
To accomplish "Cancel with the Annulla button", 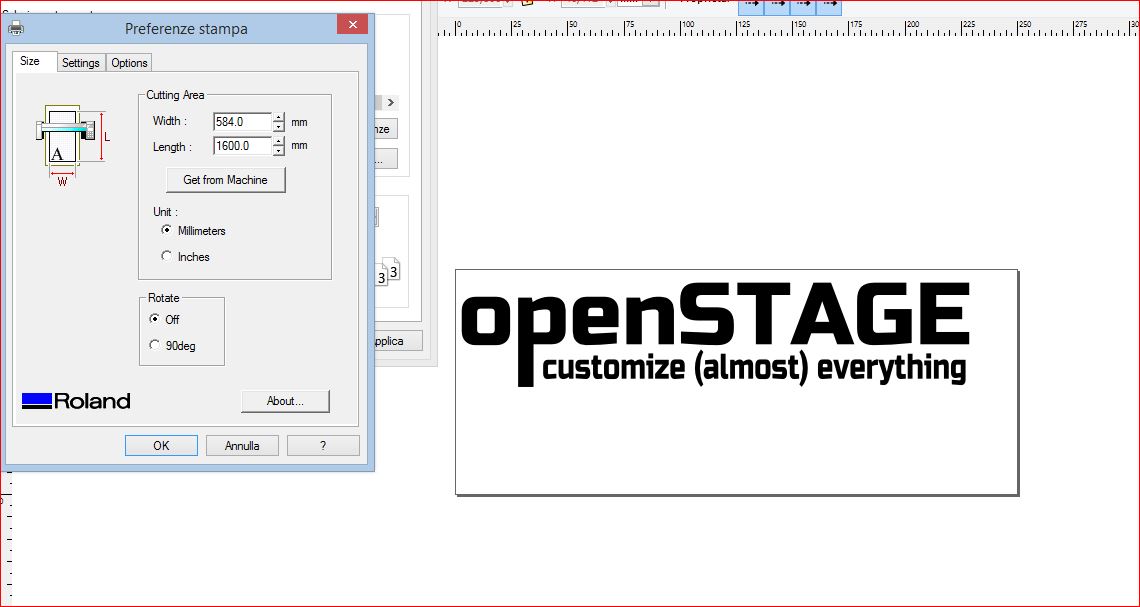I will 242,446.
